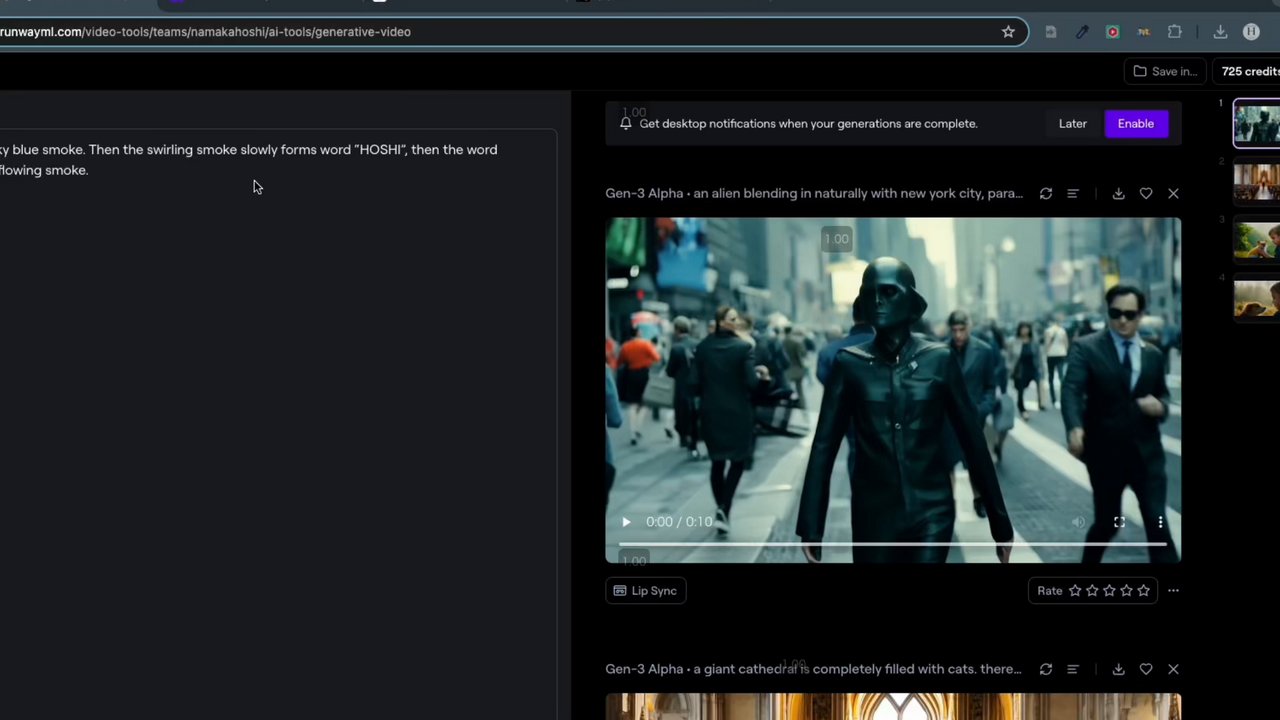Favorite the alien New York video
This screenshot has height=720, width=1280.
1146,194
